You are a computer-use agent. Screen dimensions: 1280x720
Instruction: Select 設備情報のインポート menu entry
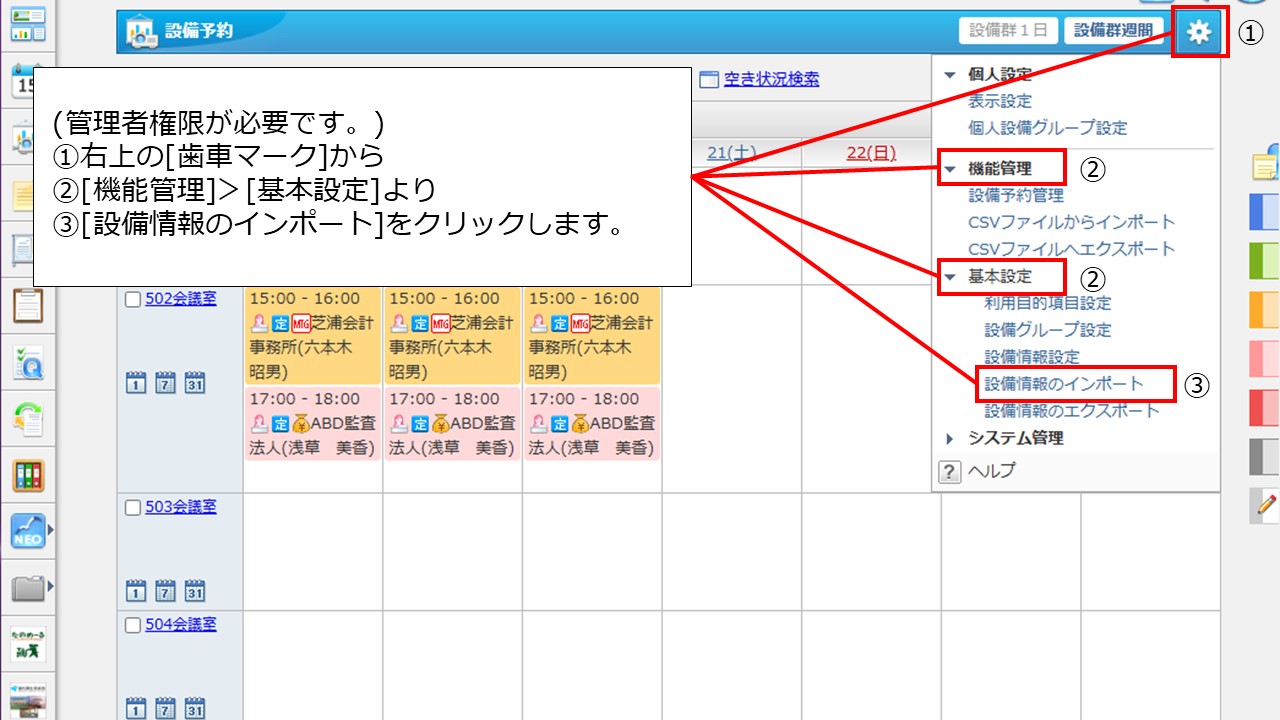(x=1064, y=384)
